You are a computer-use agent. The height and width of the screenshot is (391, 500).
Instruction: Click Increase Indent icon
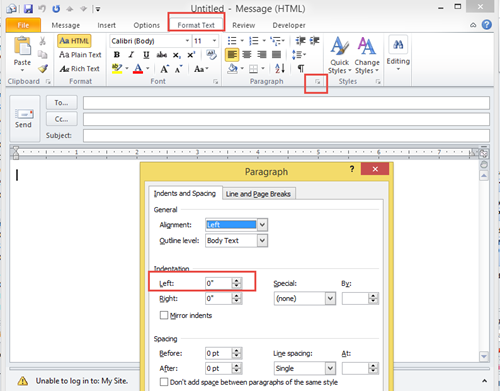tap(314, 41)
